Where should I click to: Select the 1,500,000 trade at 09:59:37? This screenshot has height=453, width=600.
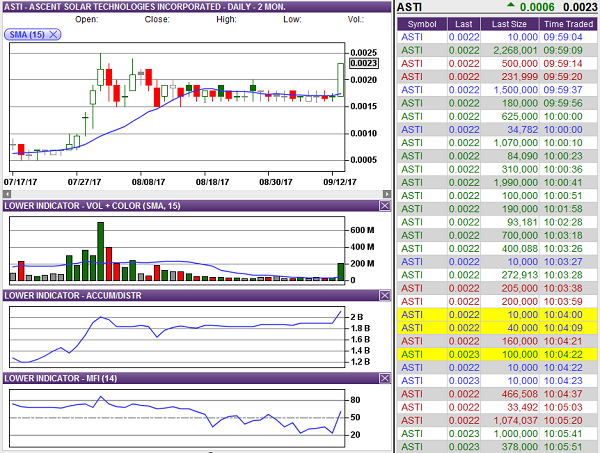pyautogui.click(x=497, y=90)
